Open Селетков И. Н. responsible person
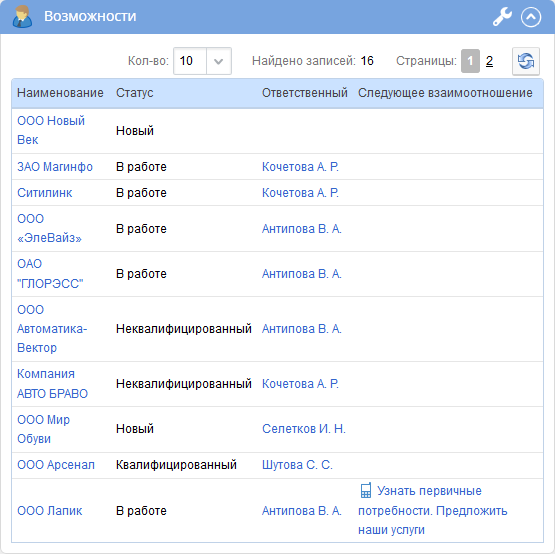The height and width of the screenshot is (554, 555). [x=304, y=429]
